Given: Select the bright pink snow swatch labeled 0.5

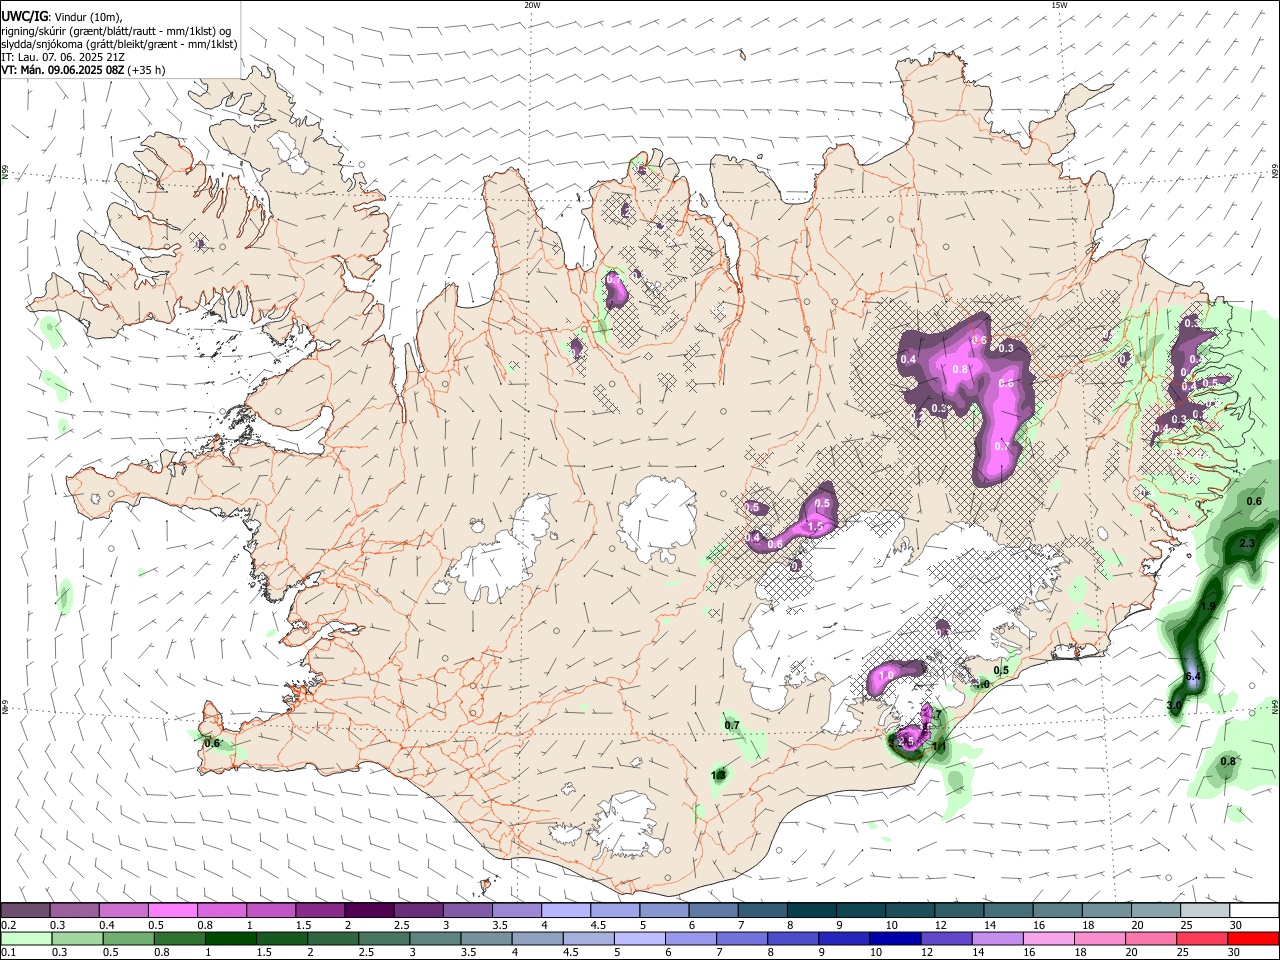Looking at the screenshot, I should tap(172, 911).
